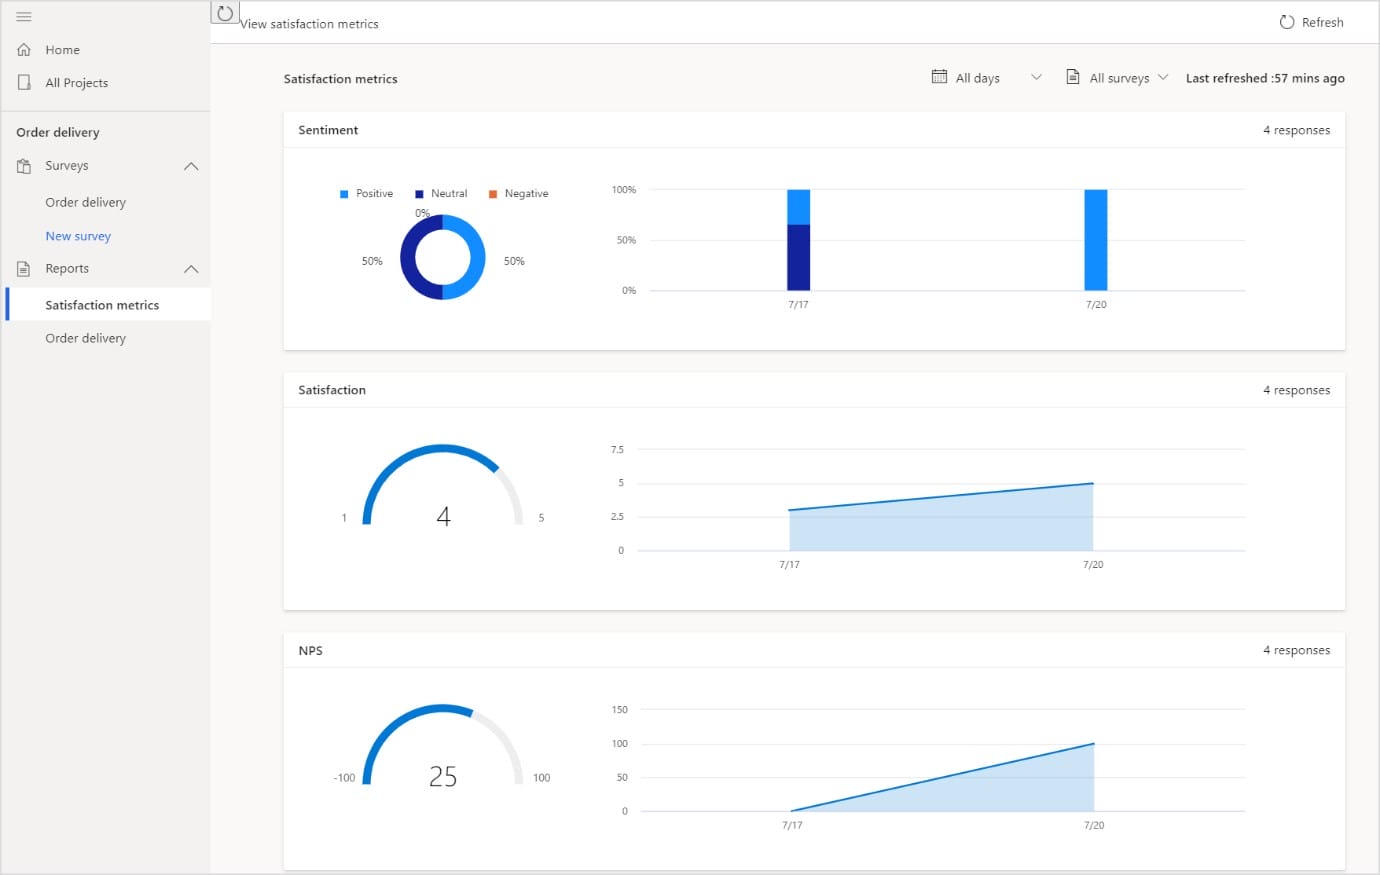Image resolution: width=1380 pixels, height=875 pixels.
Task: Click the Home icon in the sidebar
Action: (x=24, y=49)
